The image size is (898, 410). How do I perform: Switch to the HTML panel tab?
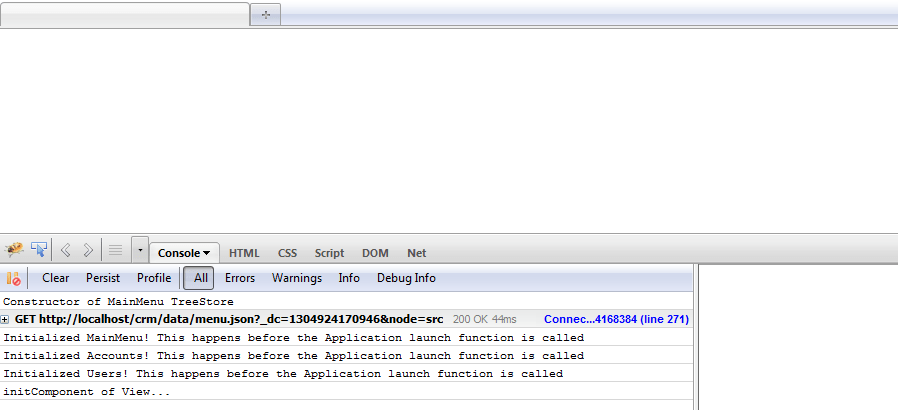pos(244,253)
